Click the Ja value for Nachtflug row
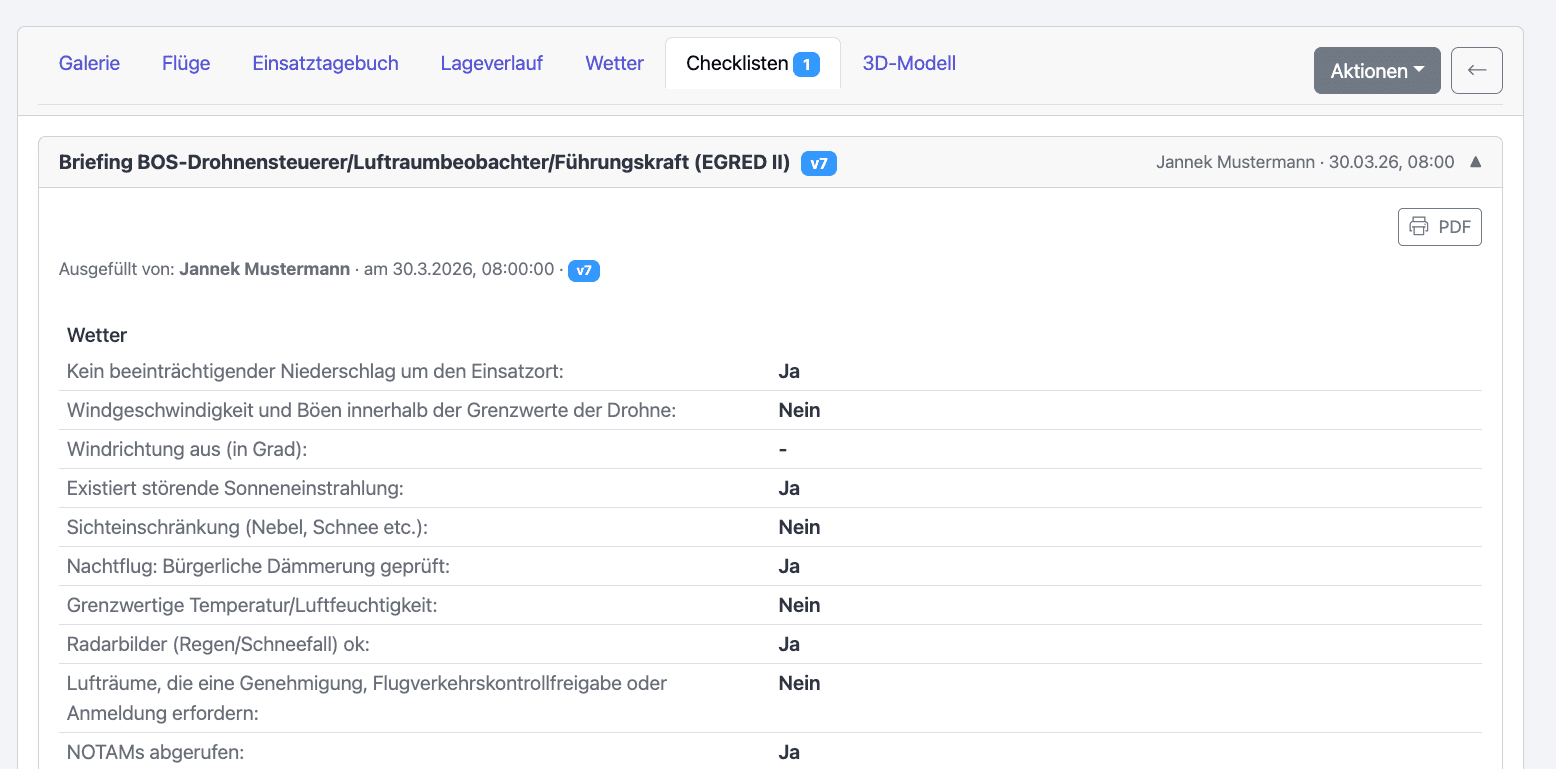 pos(789,566)
